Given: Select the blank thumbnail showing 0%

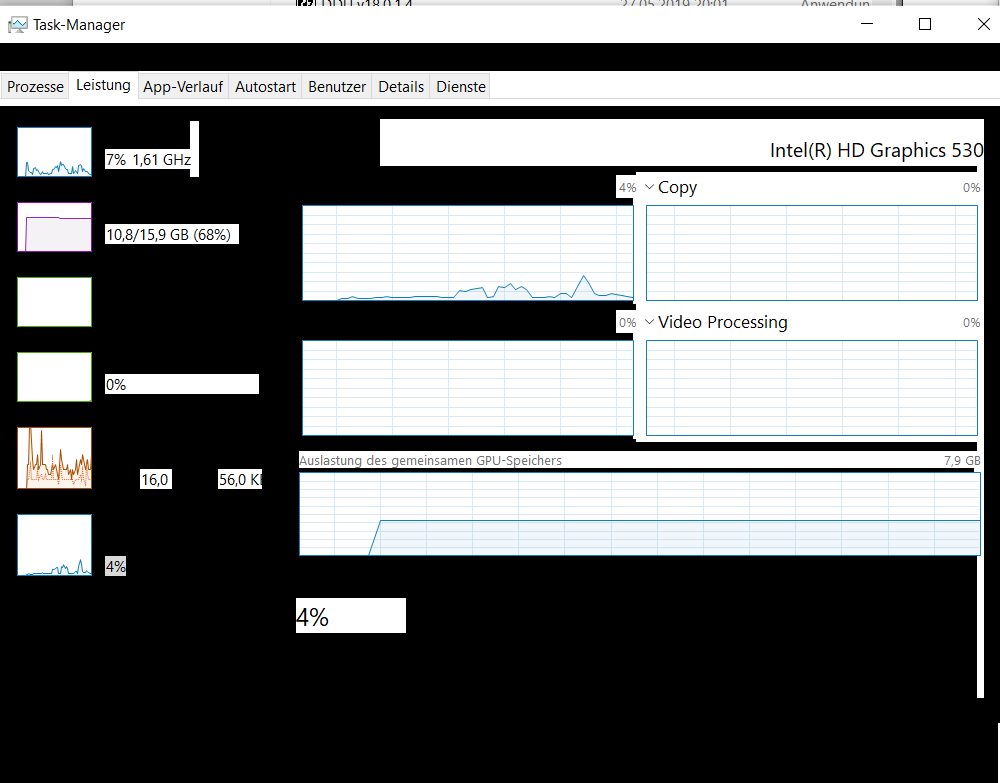Looking at the screenshot, I should coord(54,377).
